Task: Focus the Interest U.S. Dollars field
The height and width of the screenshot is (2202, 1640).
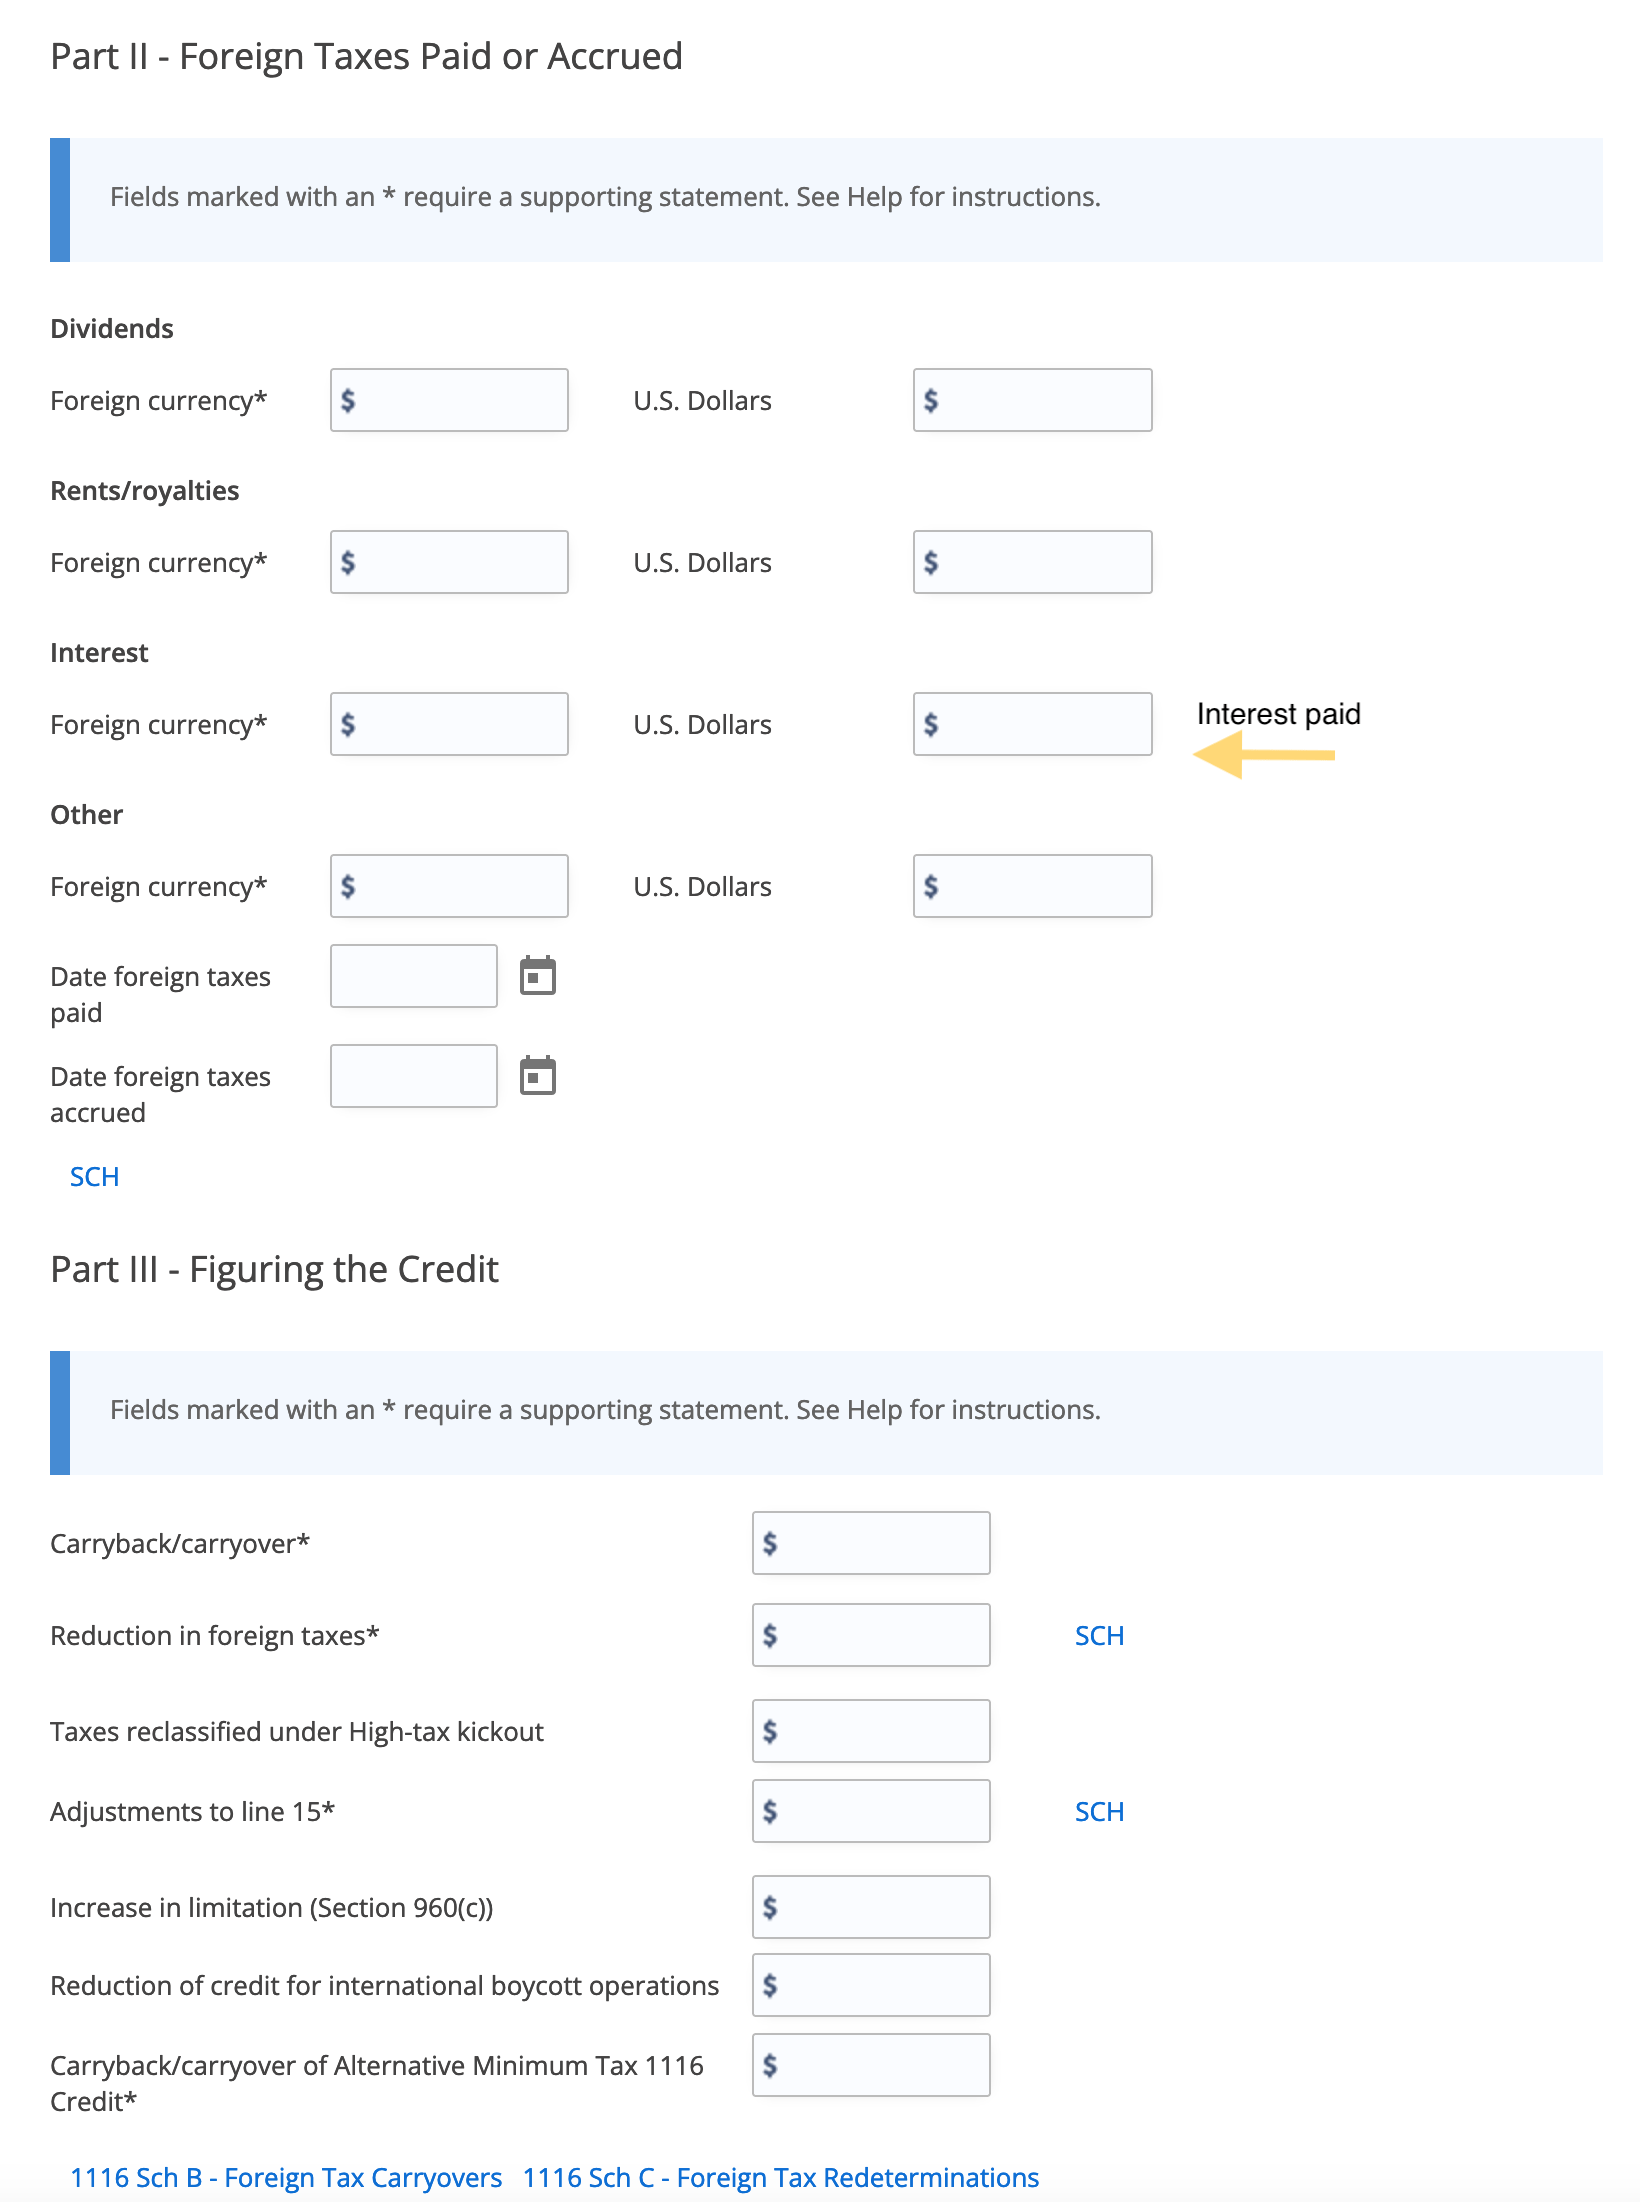Action: click(x=1032, y=724)
